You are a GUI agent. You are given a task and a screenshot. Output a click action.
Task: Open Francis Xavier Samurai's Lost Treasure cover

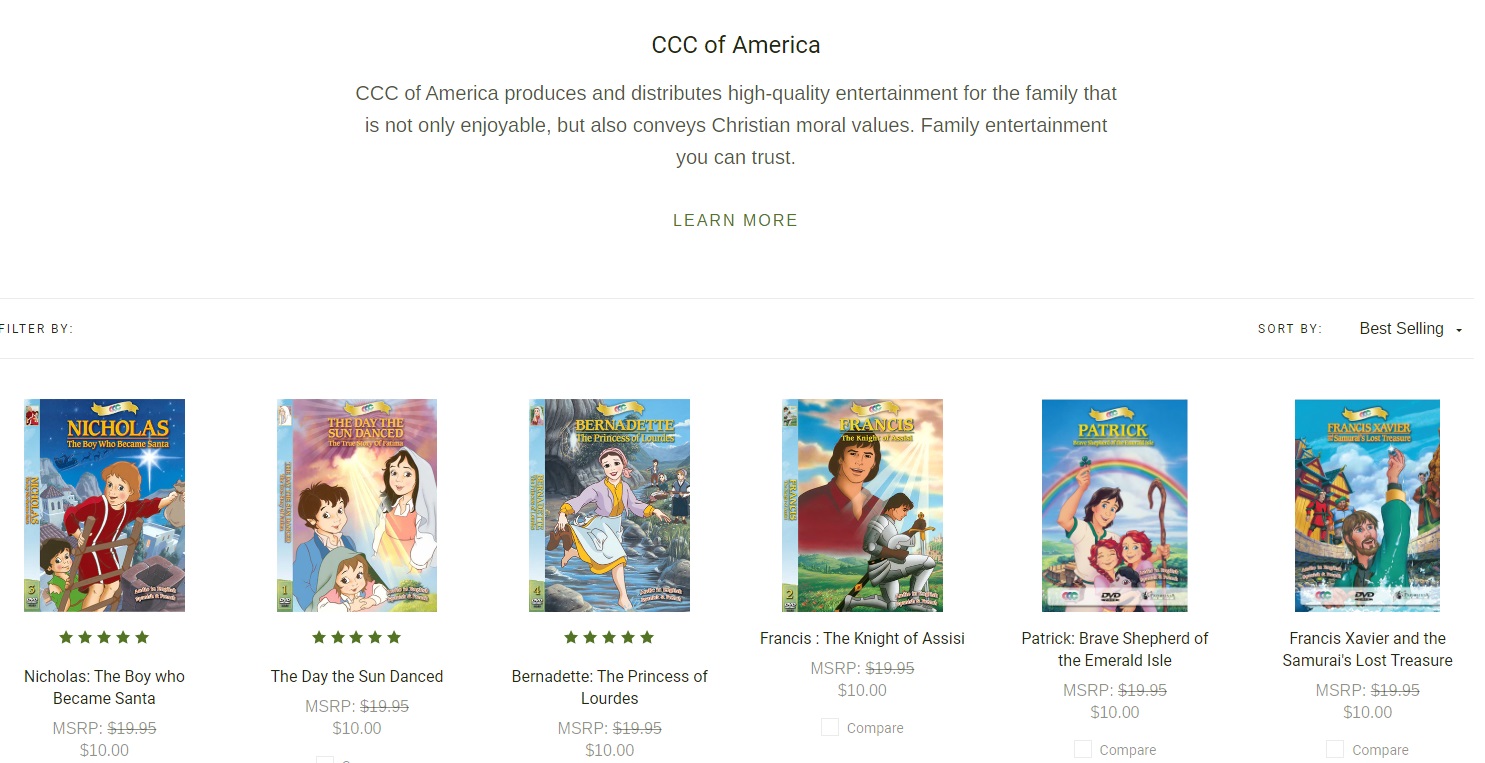[1367, 505]
